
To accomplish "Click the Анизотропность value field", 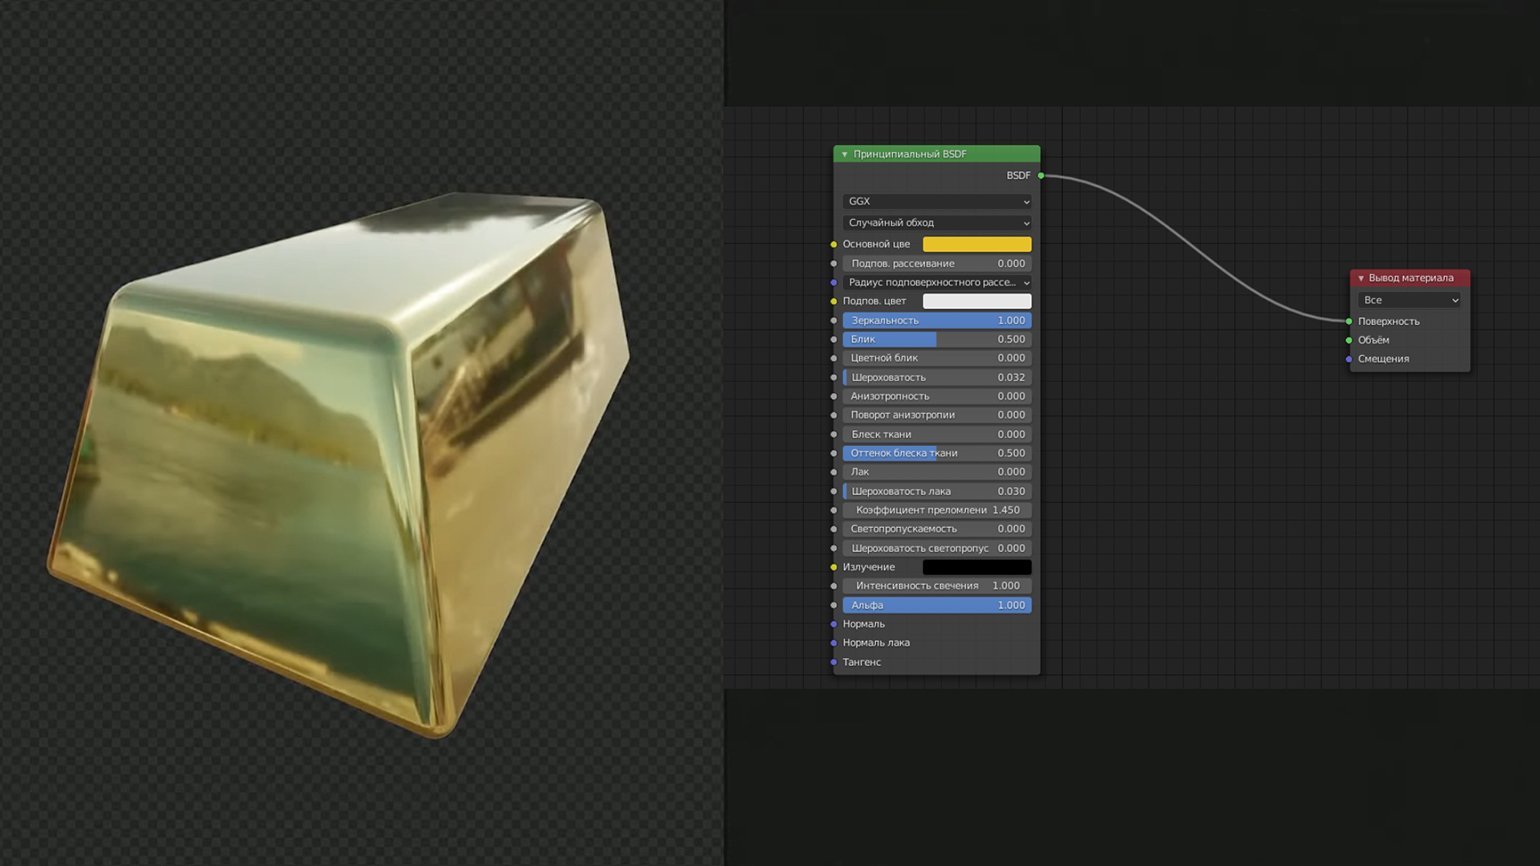I will tap(937, 396).
